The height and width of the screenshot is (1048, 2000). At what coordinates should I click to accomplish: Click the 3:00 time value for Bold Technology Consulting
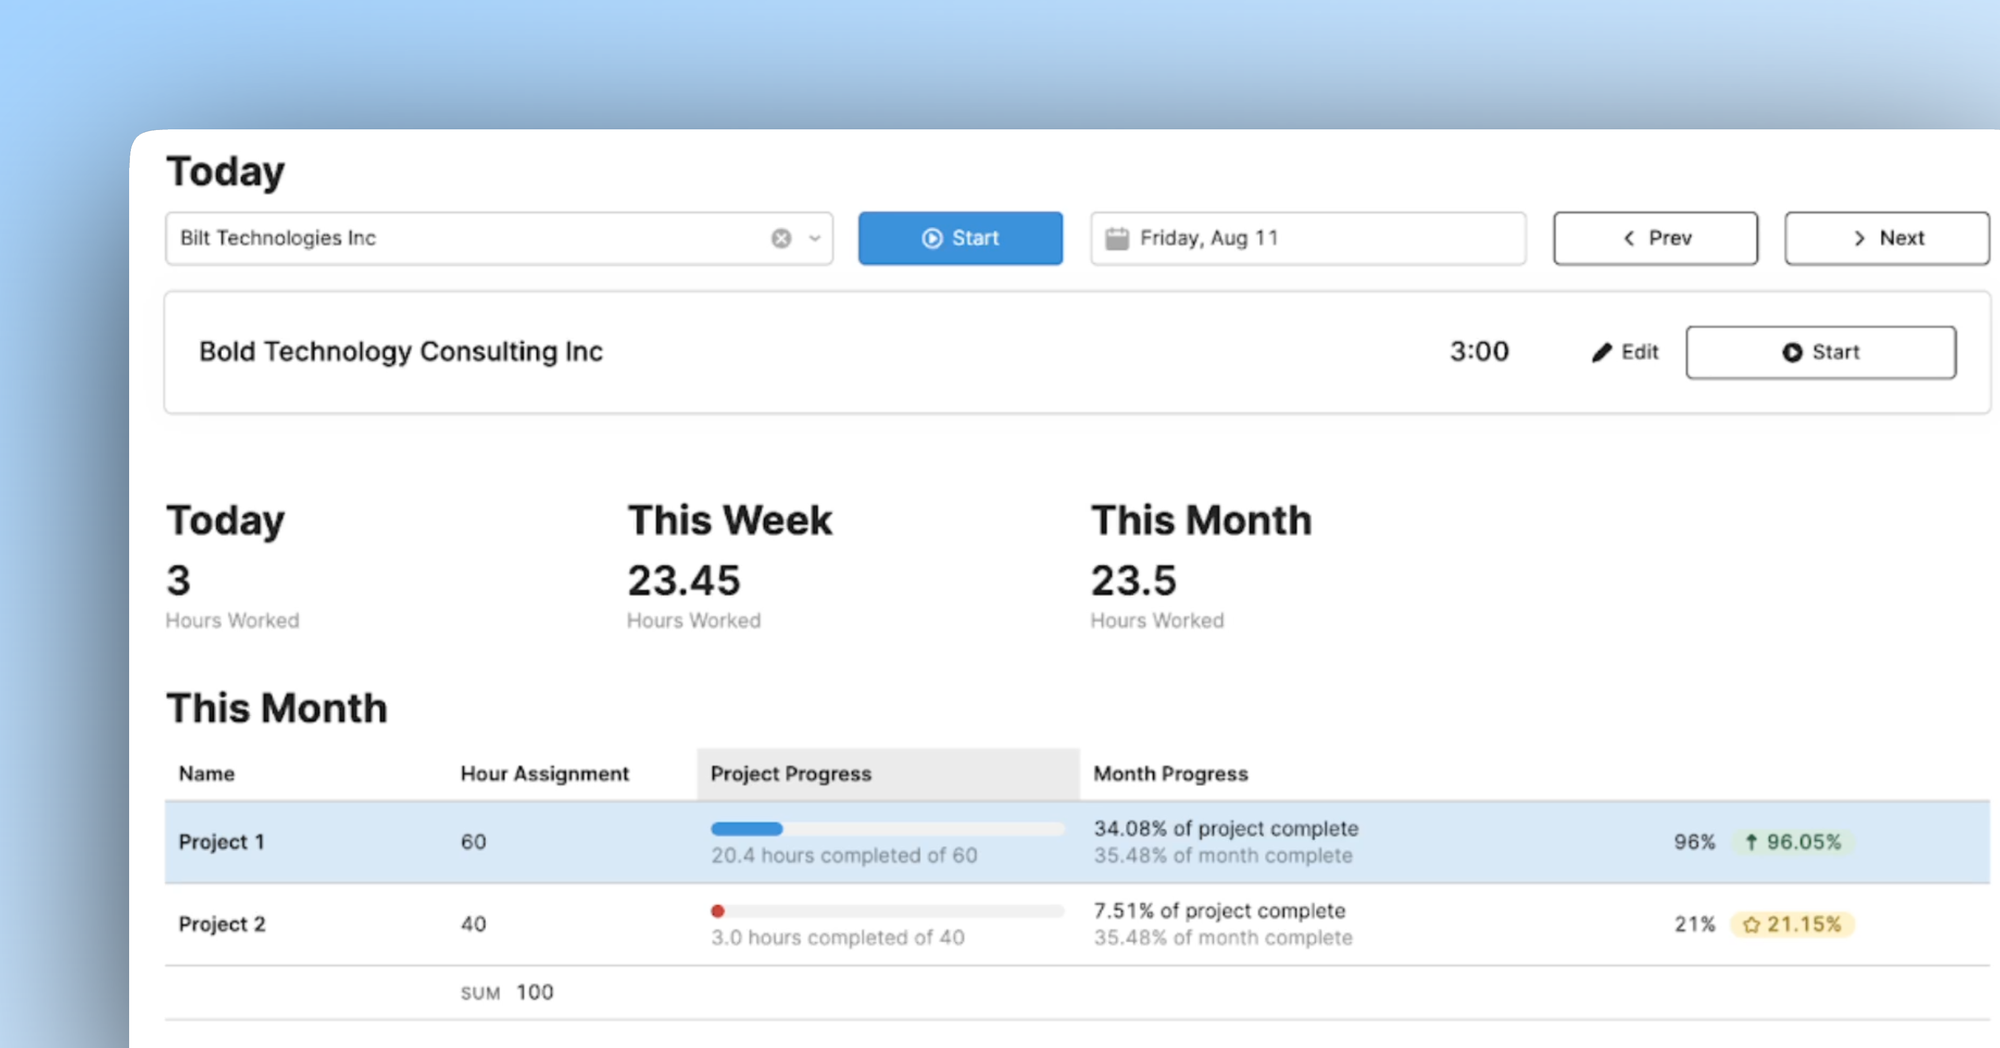tap(1479, 352)
